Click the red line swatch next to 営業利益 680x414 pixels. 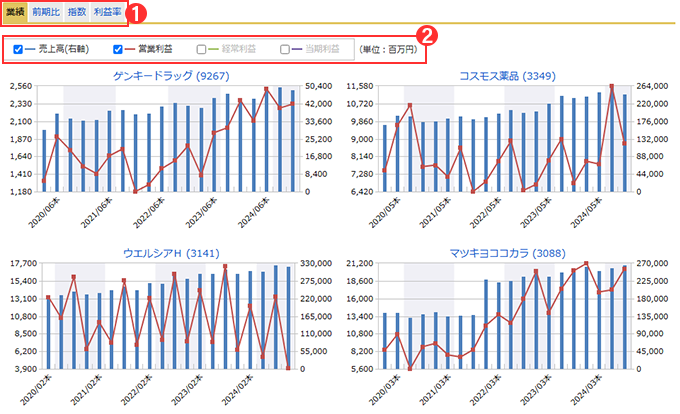pyautogui.click(x=130, y=49)
